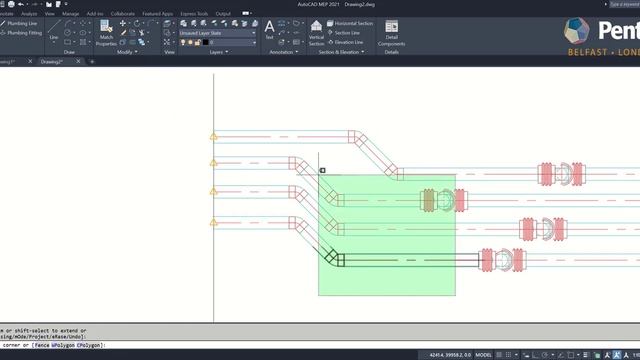Toggle ortho mode in status bar

point(535,355)
